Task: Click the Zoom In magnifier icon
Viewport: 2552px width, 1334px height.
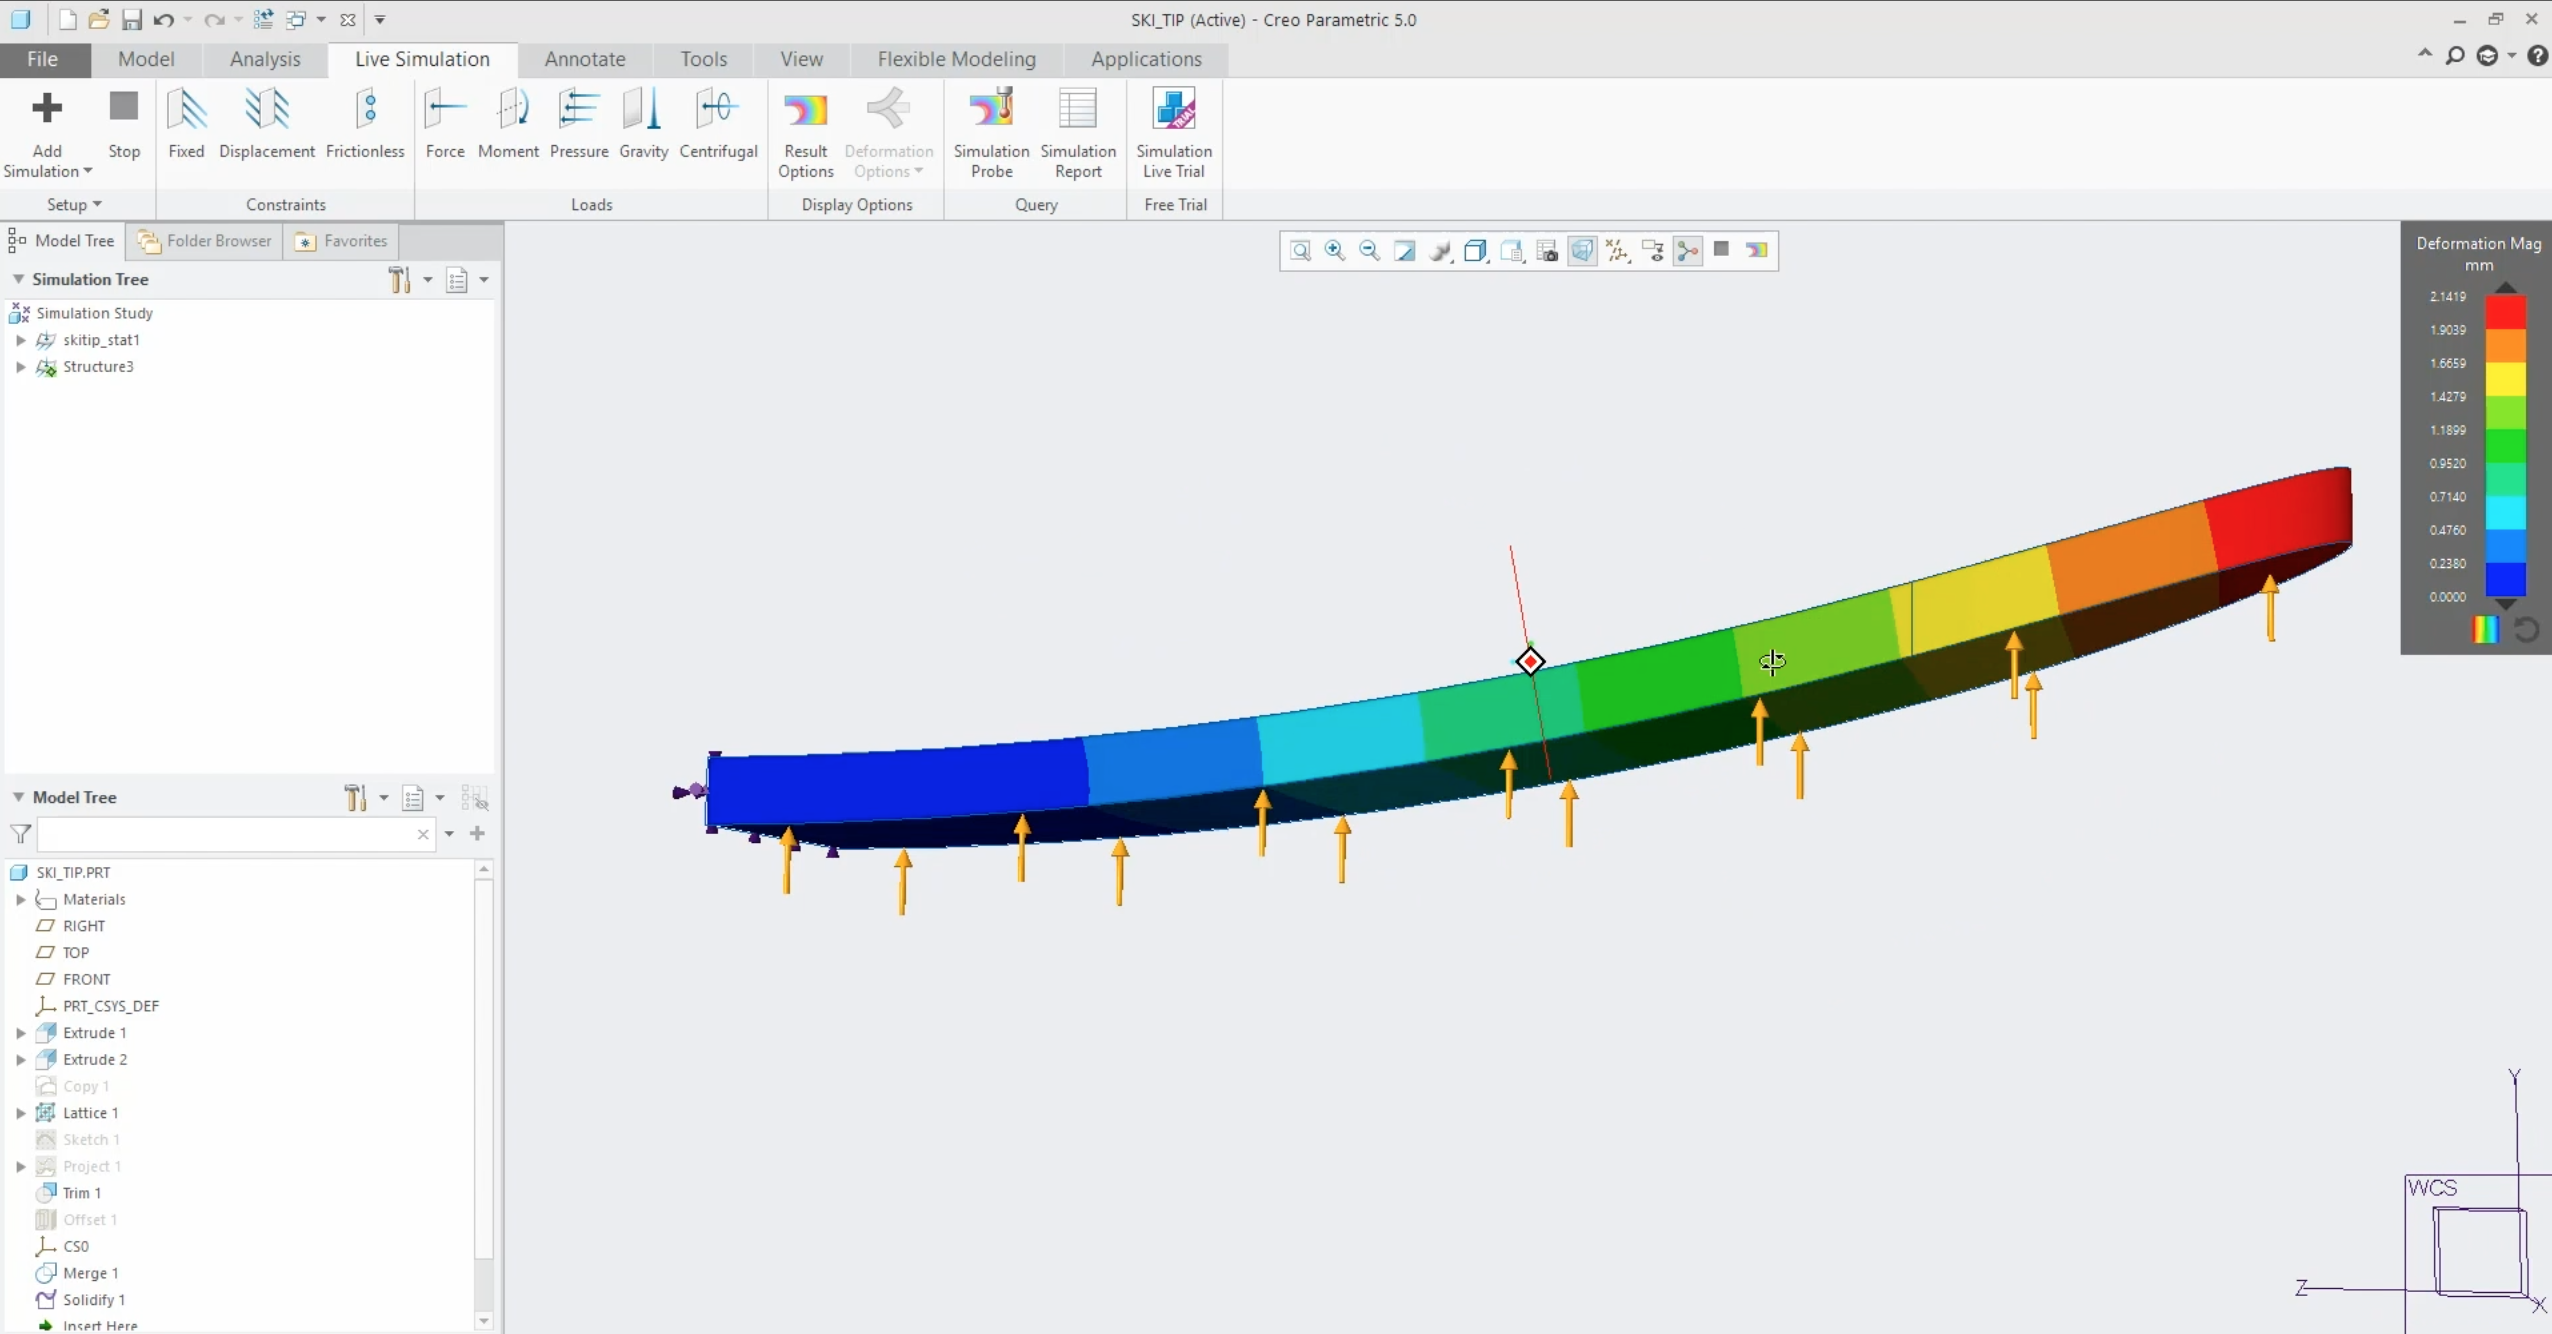Action: pos(1334,251)
